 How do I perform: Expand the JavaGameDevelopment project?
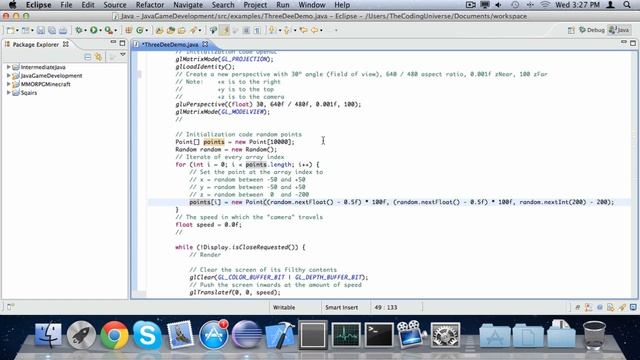pos(9,76)
